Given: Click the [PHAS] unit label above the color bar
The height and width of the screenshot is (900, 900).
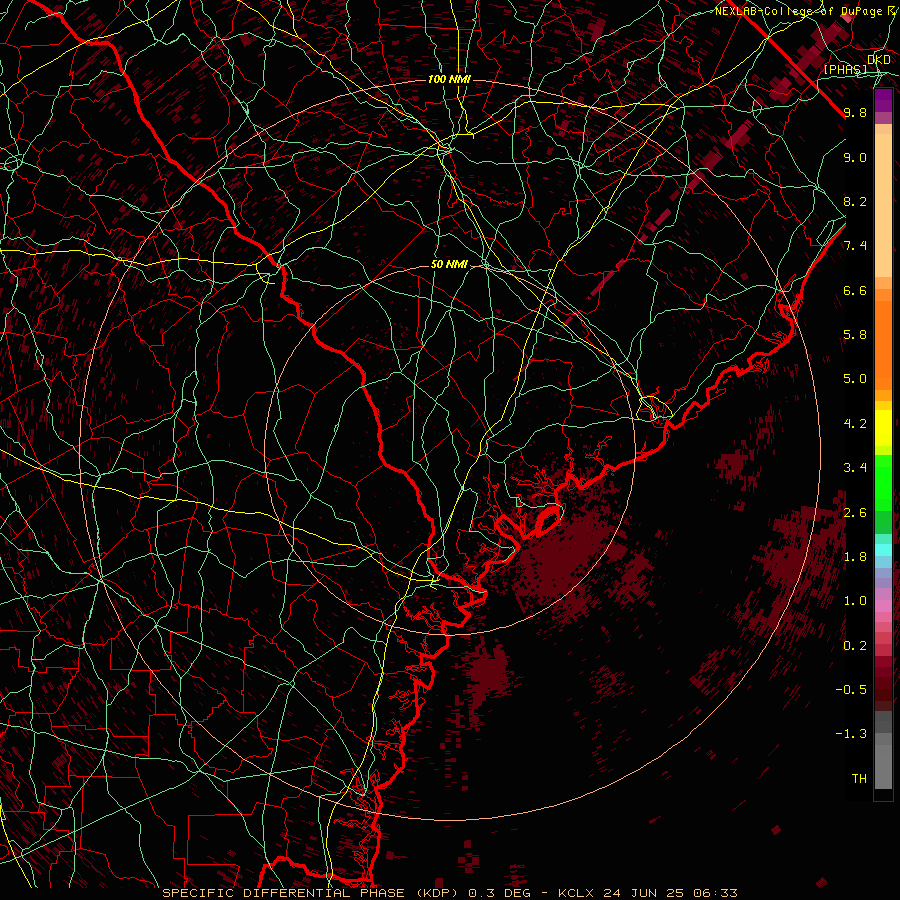Looking at the screenshot, I should (x=845, y=69).
